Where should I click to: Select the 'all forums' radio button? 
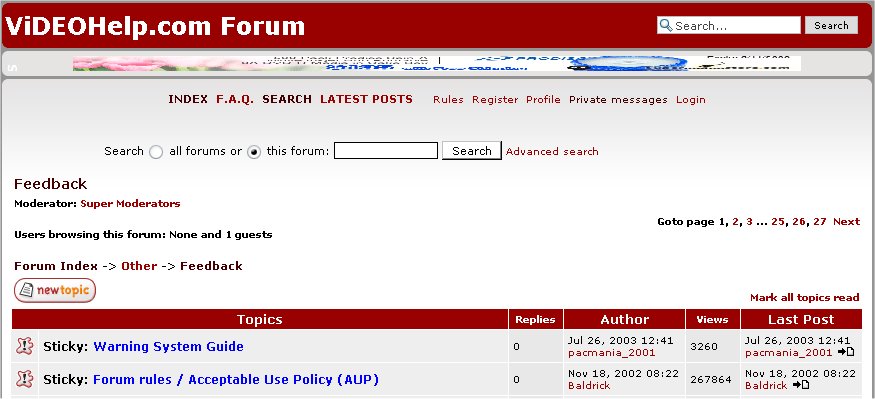point(156,152)
